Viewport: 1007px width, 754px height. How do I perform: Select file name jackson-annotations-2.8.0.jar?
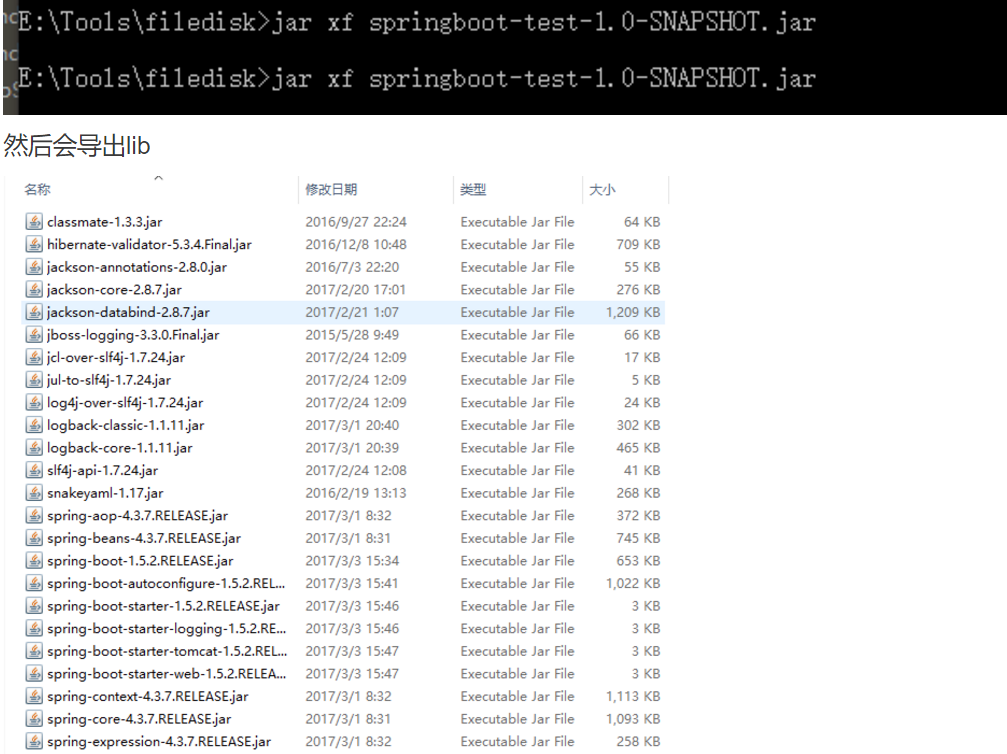pos(137,267)
